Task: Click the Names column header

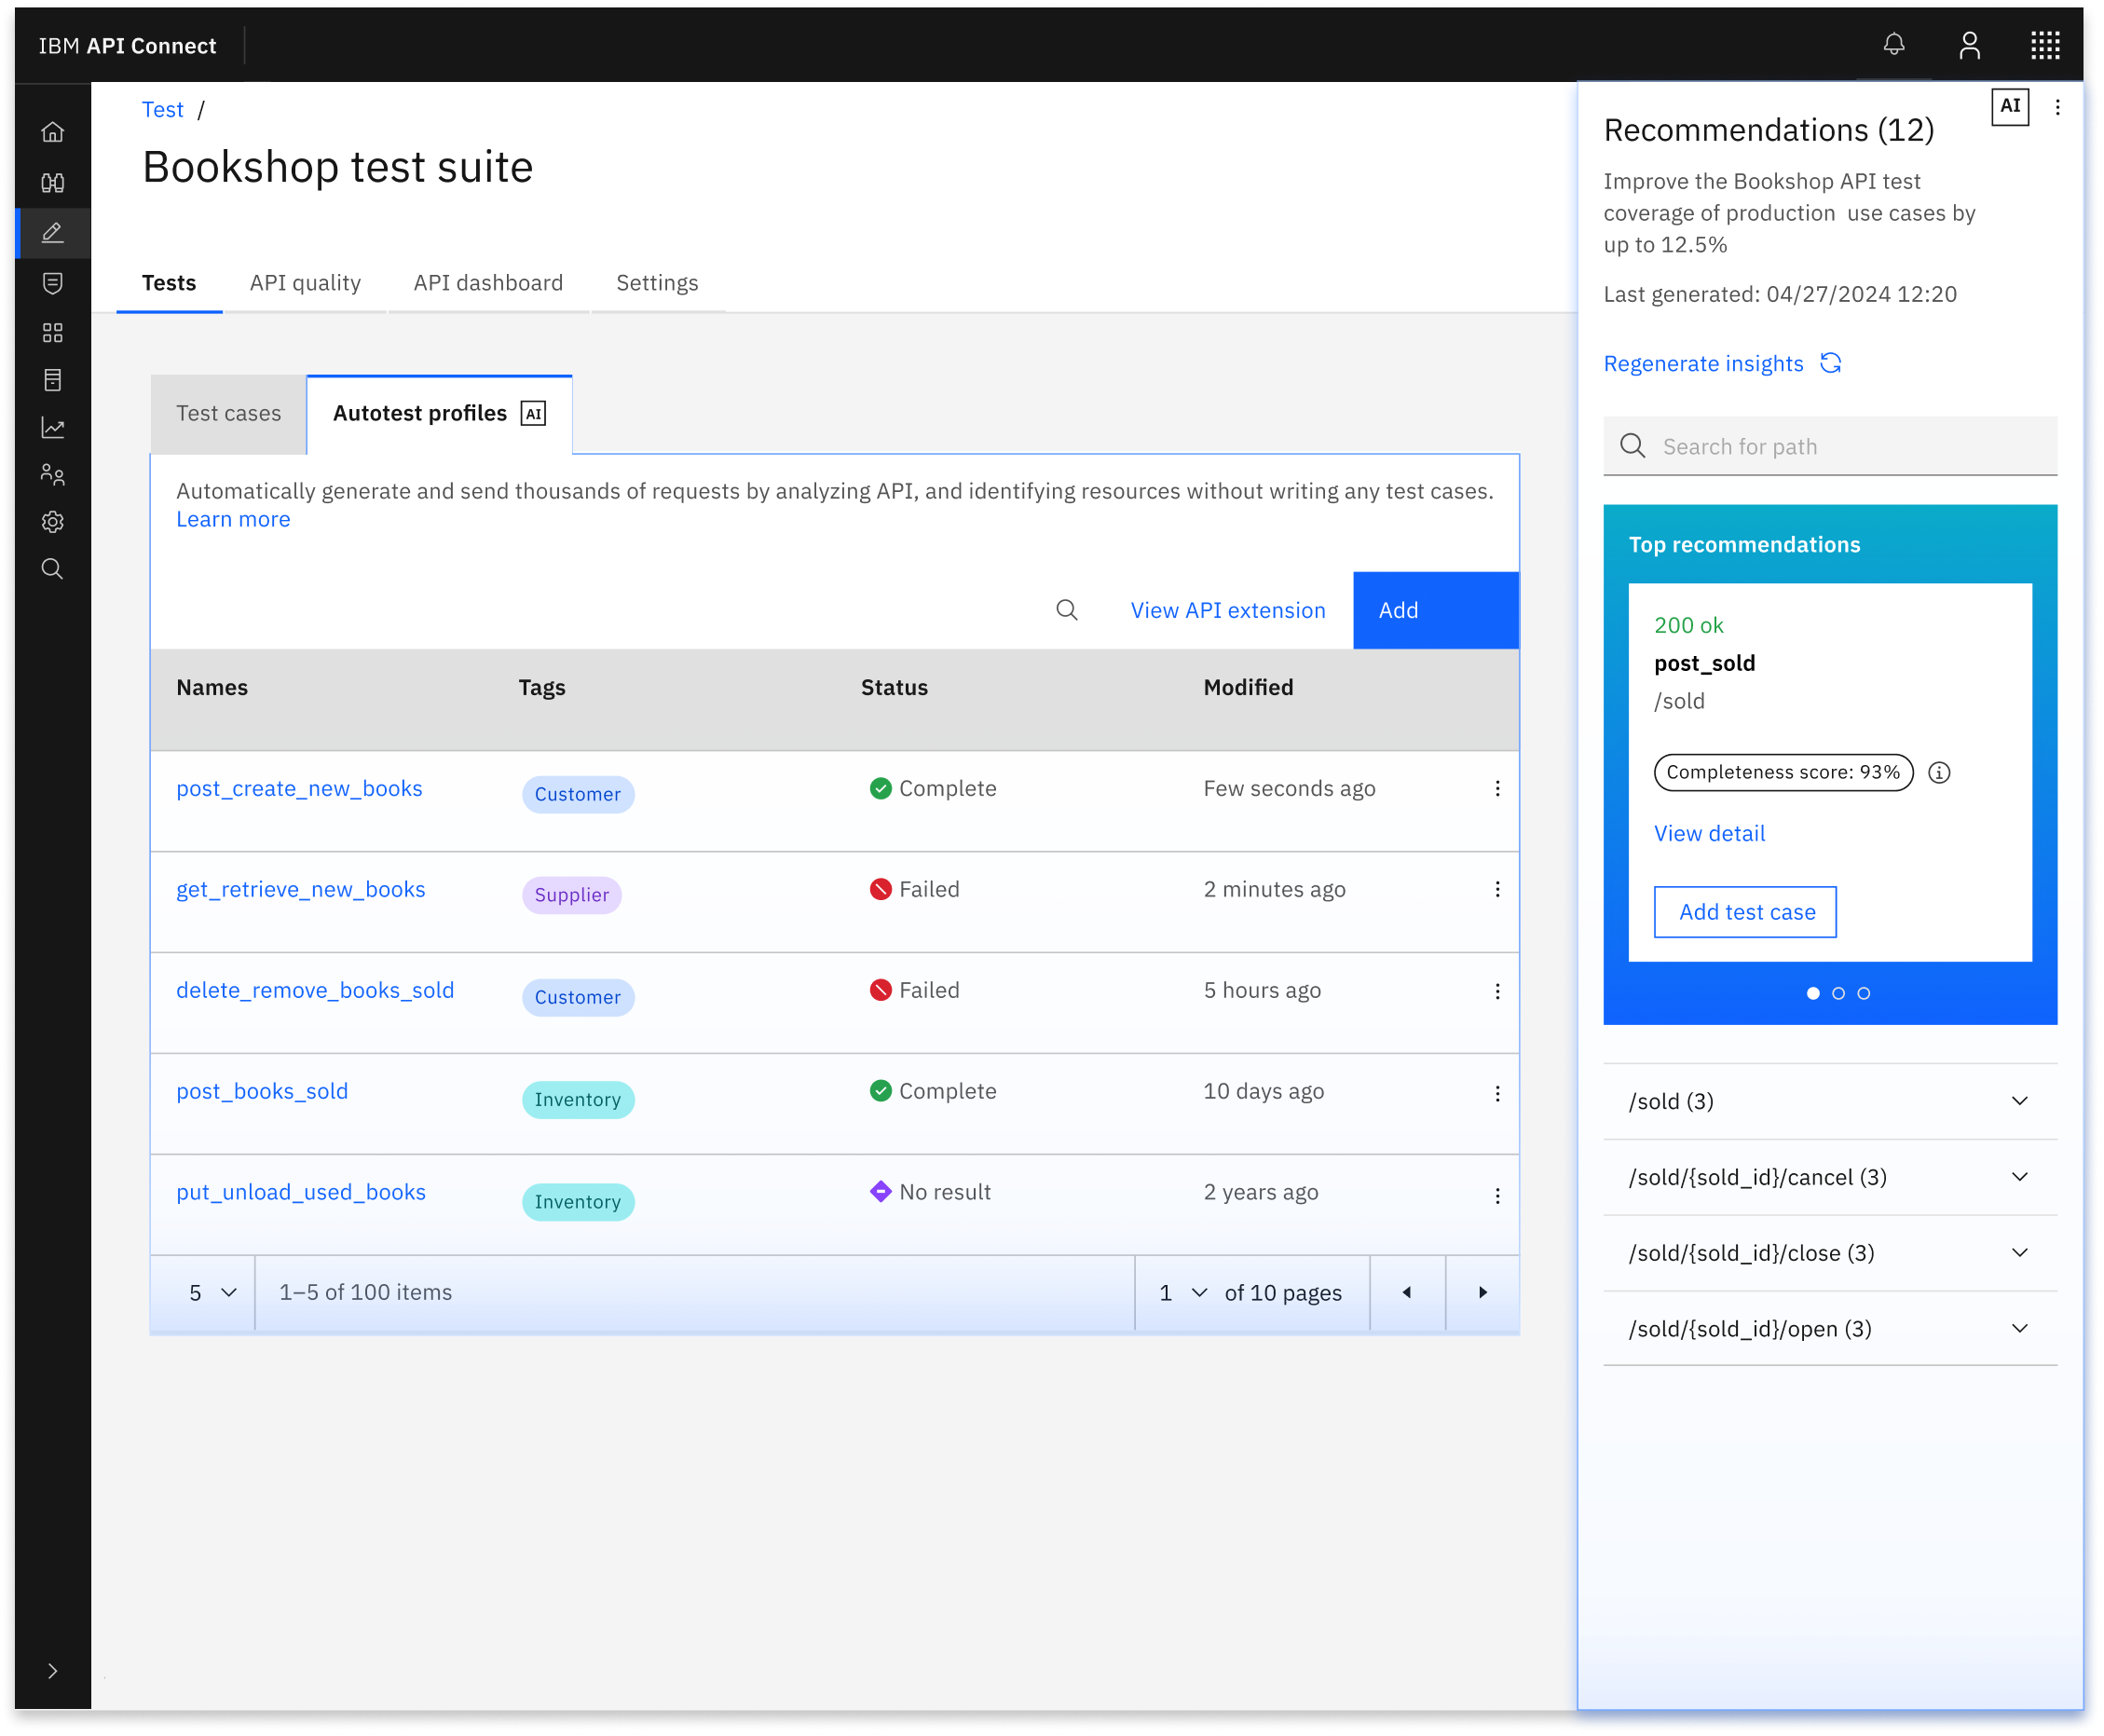Action: (x=212, y=688)
